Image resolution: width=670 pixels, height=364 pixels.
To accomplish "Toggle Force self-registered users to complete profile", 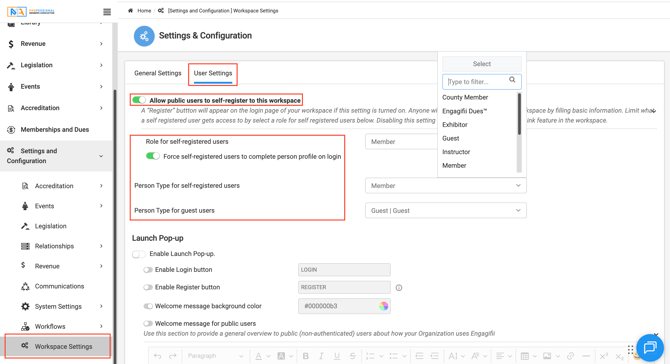I will click(x=153, y=156).
